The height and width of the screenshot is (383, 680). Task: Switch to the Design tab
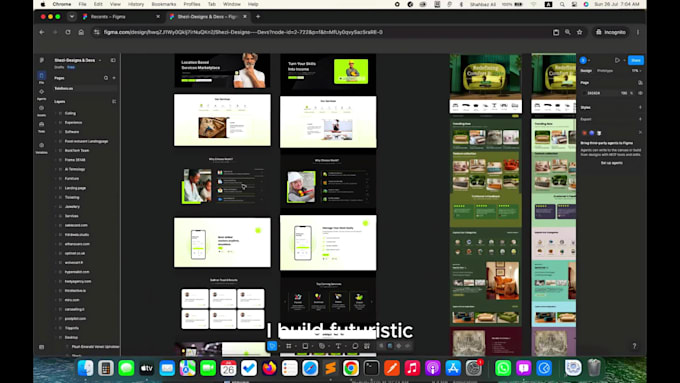[586, 70]
